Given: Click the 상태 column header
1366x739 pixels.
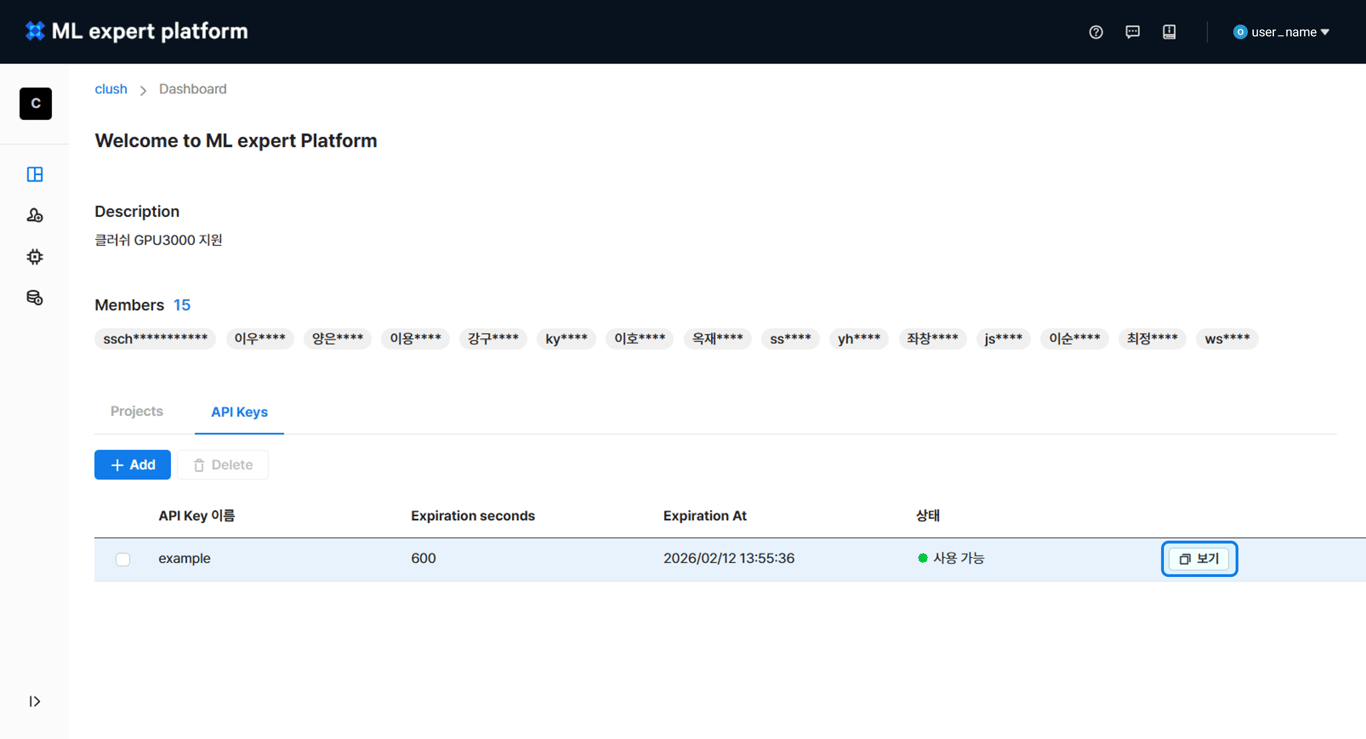Looking at the screenshot, I should pyautogui.click(x=928, y=516).
